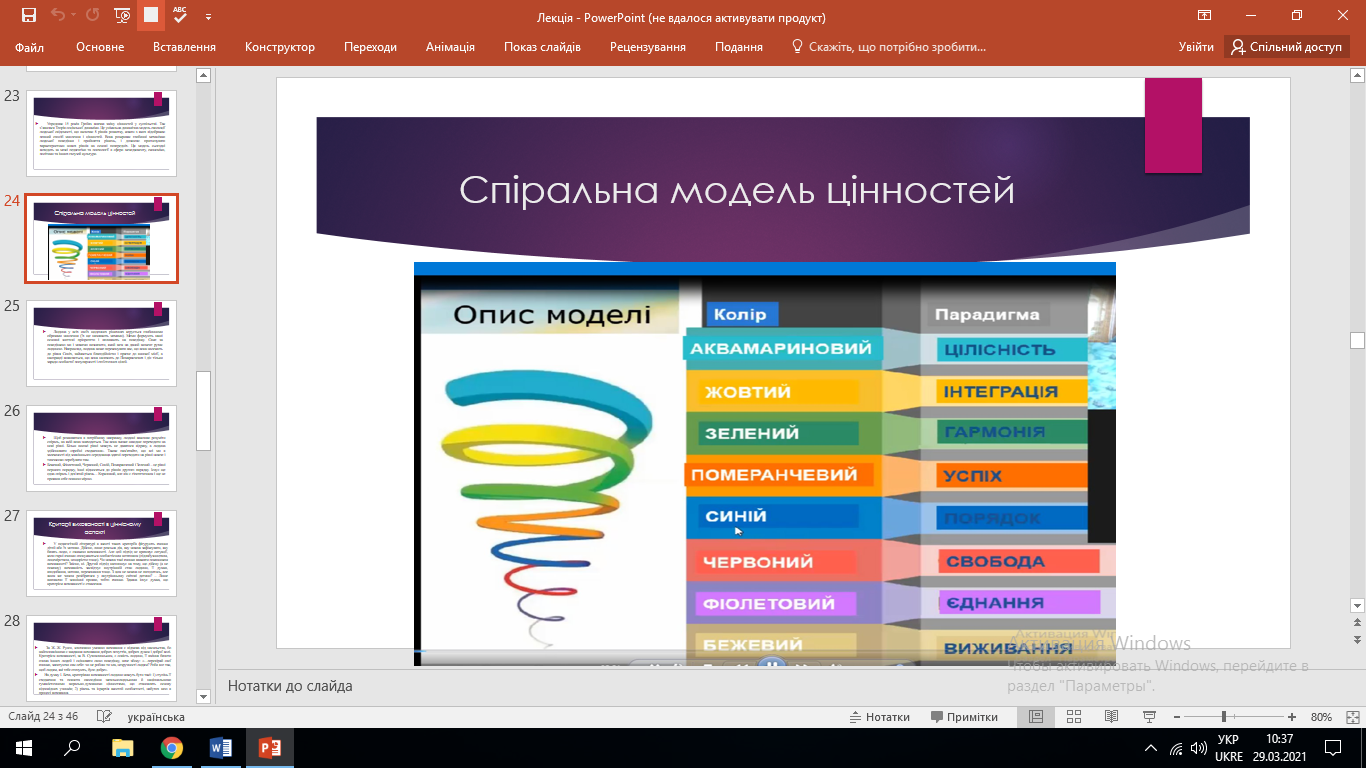This screenshot has width=1366, height=779.
Task: Start slideshow from beginning icon
Action: point(122,15)
